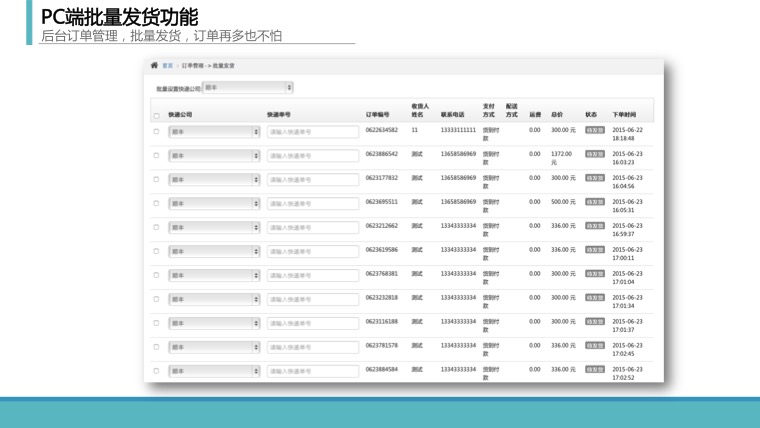
Task: Focus tracking number field for order 0623177832
Action: [x=313, y=180]
